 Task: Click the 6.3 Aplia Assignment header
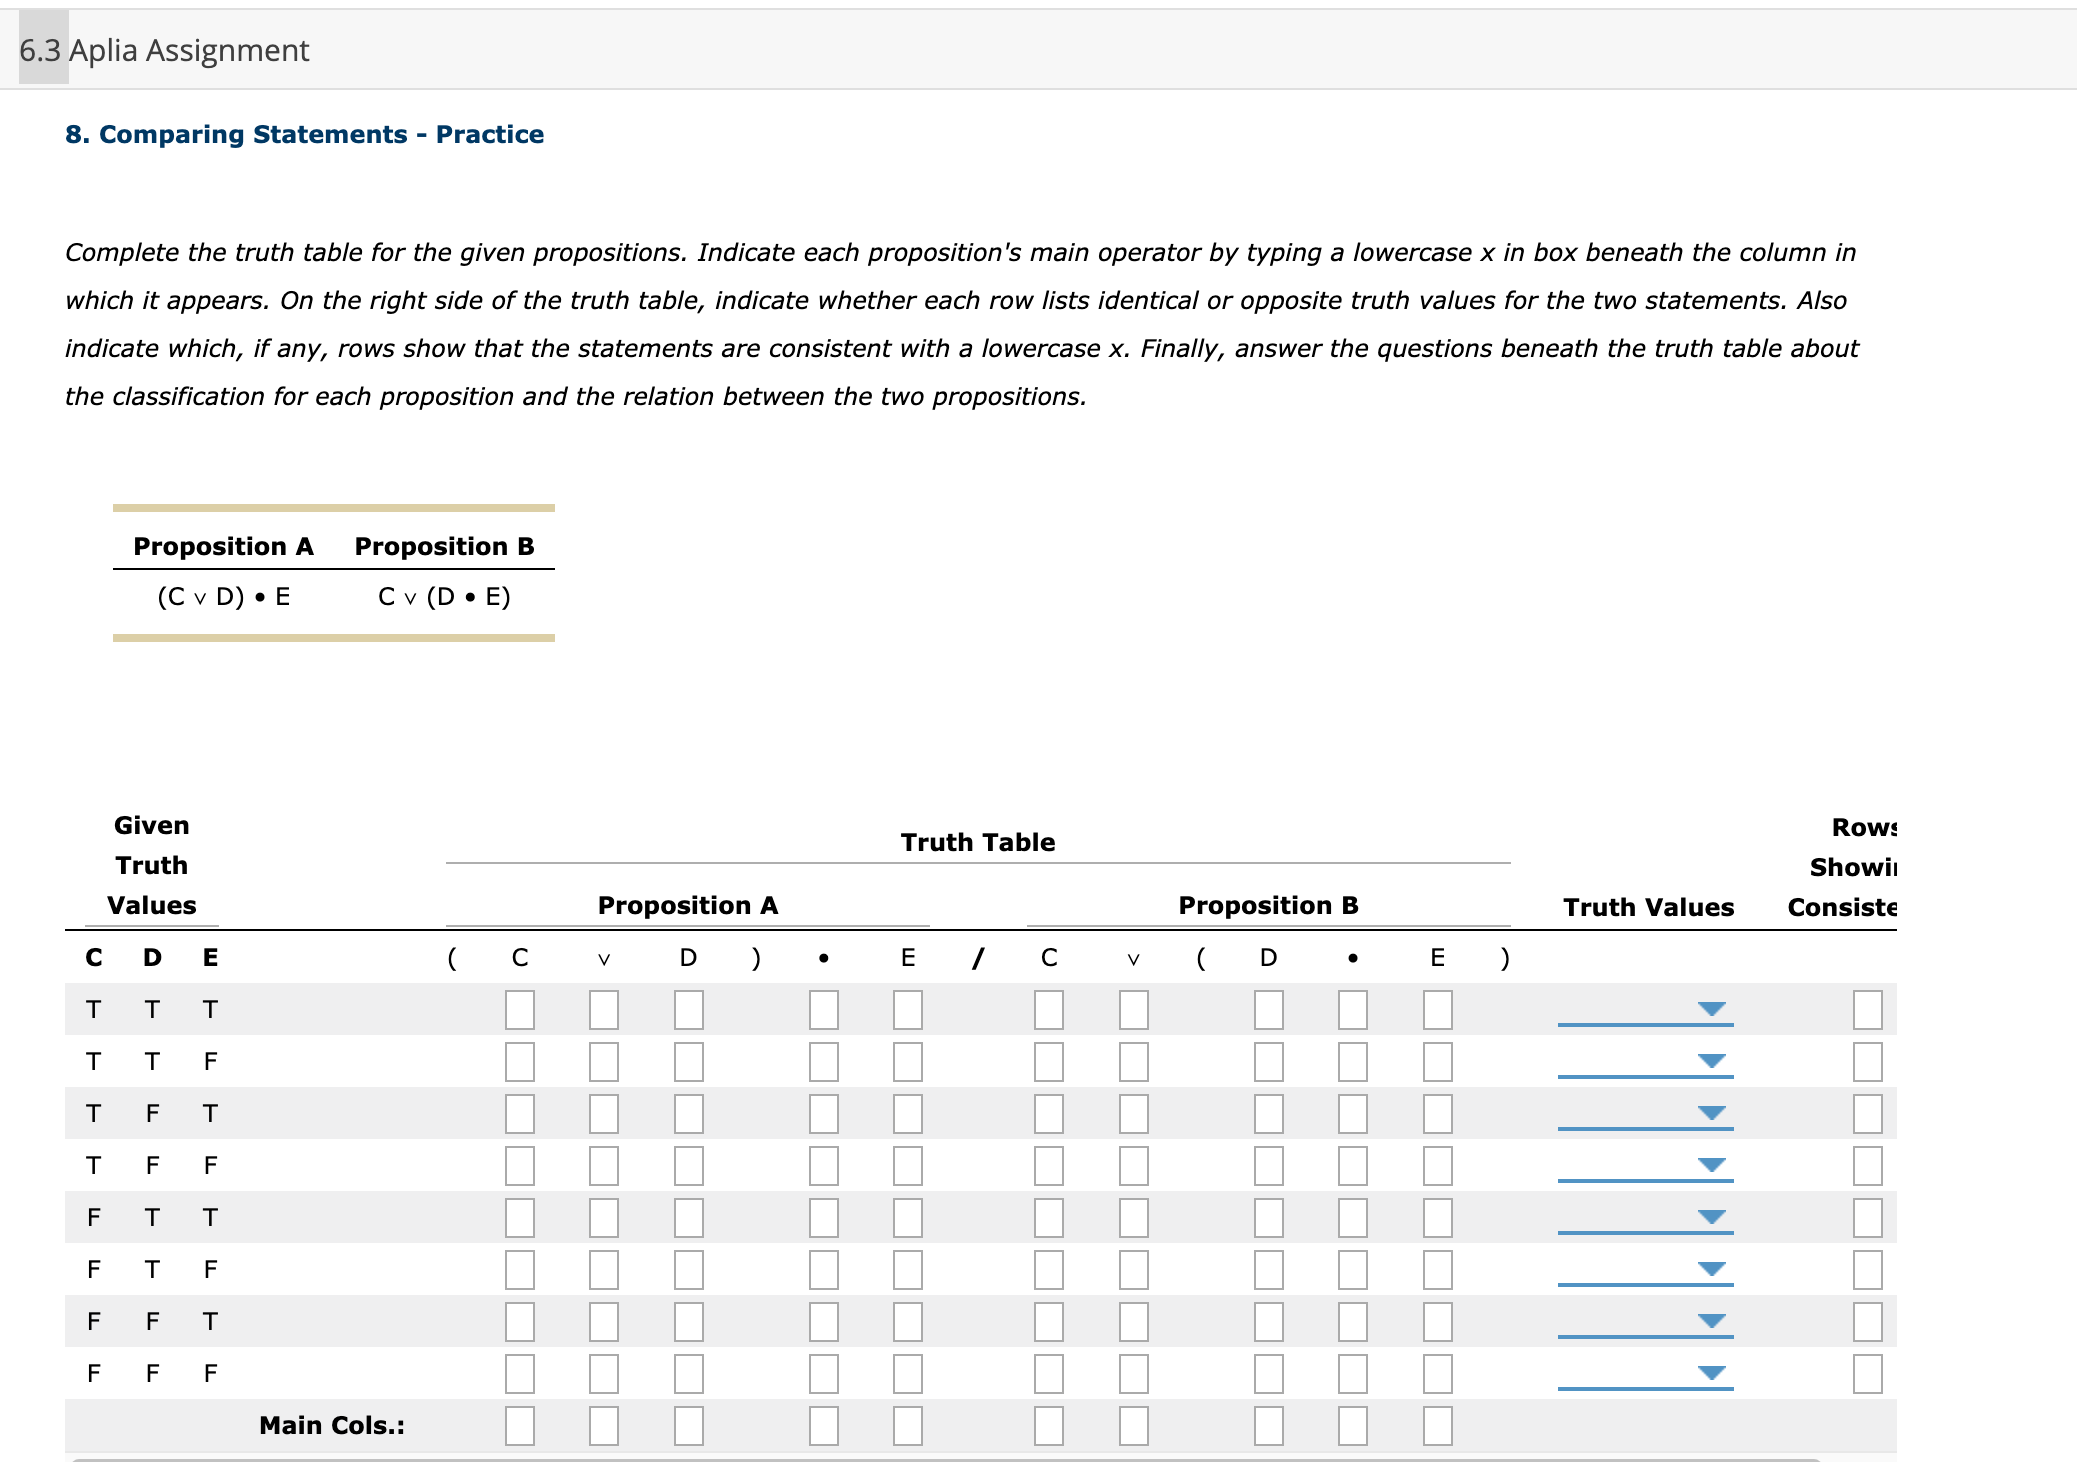[x=163, y=49]
